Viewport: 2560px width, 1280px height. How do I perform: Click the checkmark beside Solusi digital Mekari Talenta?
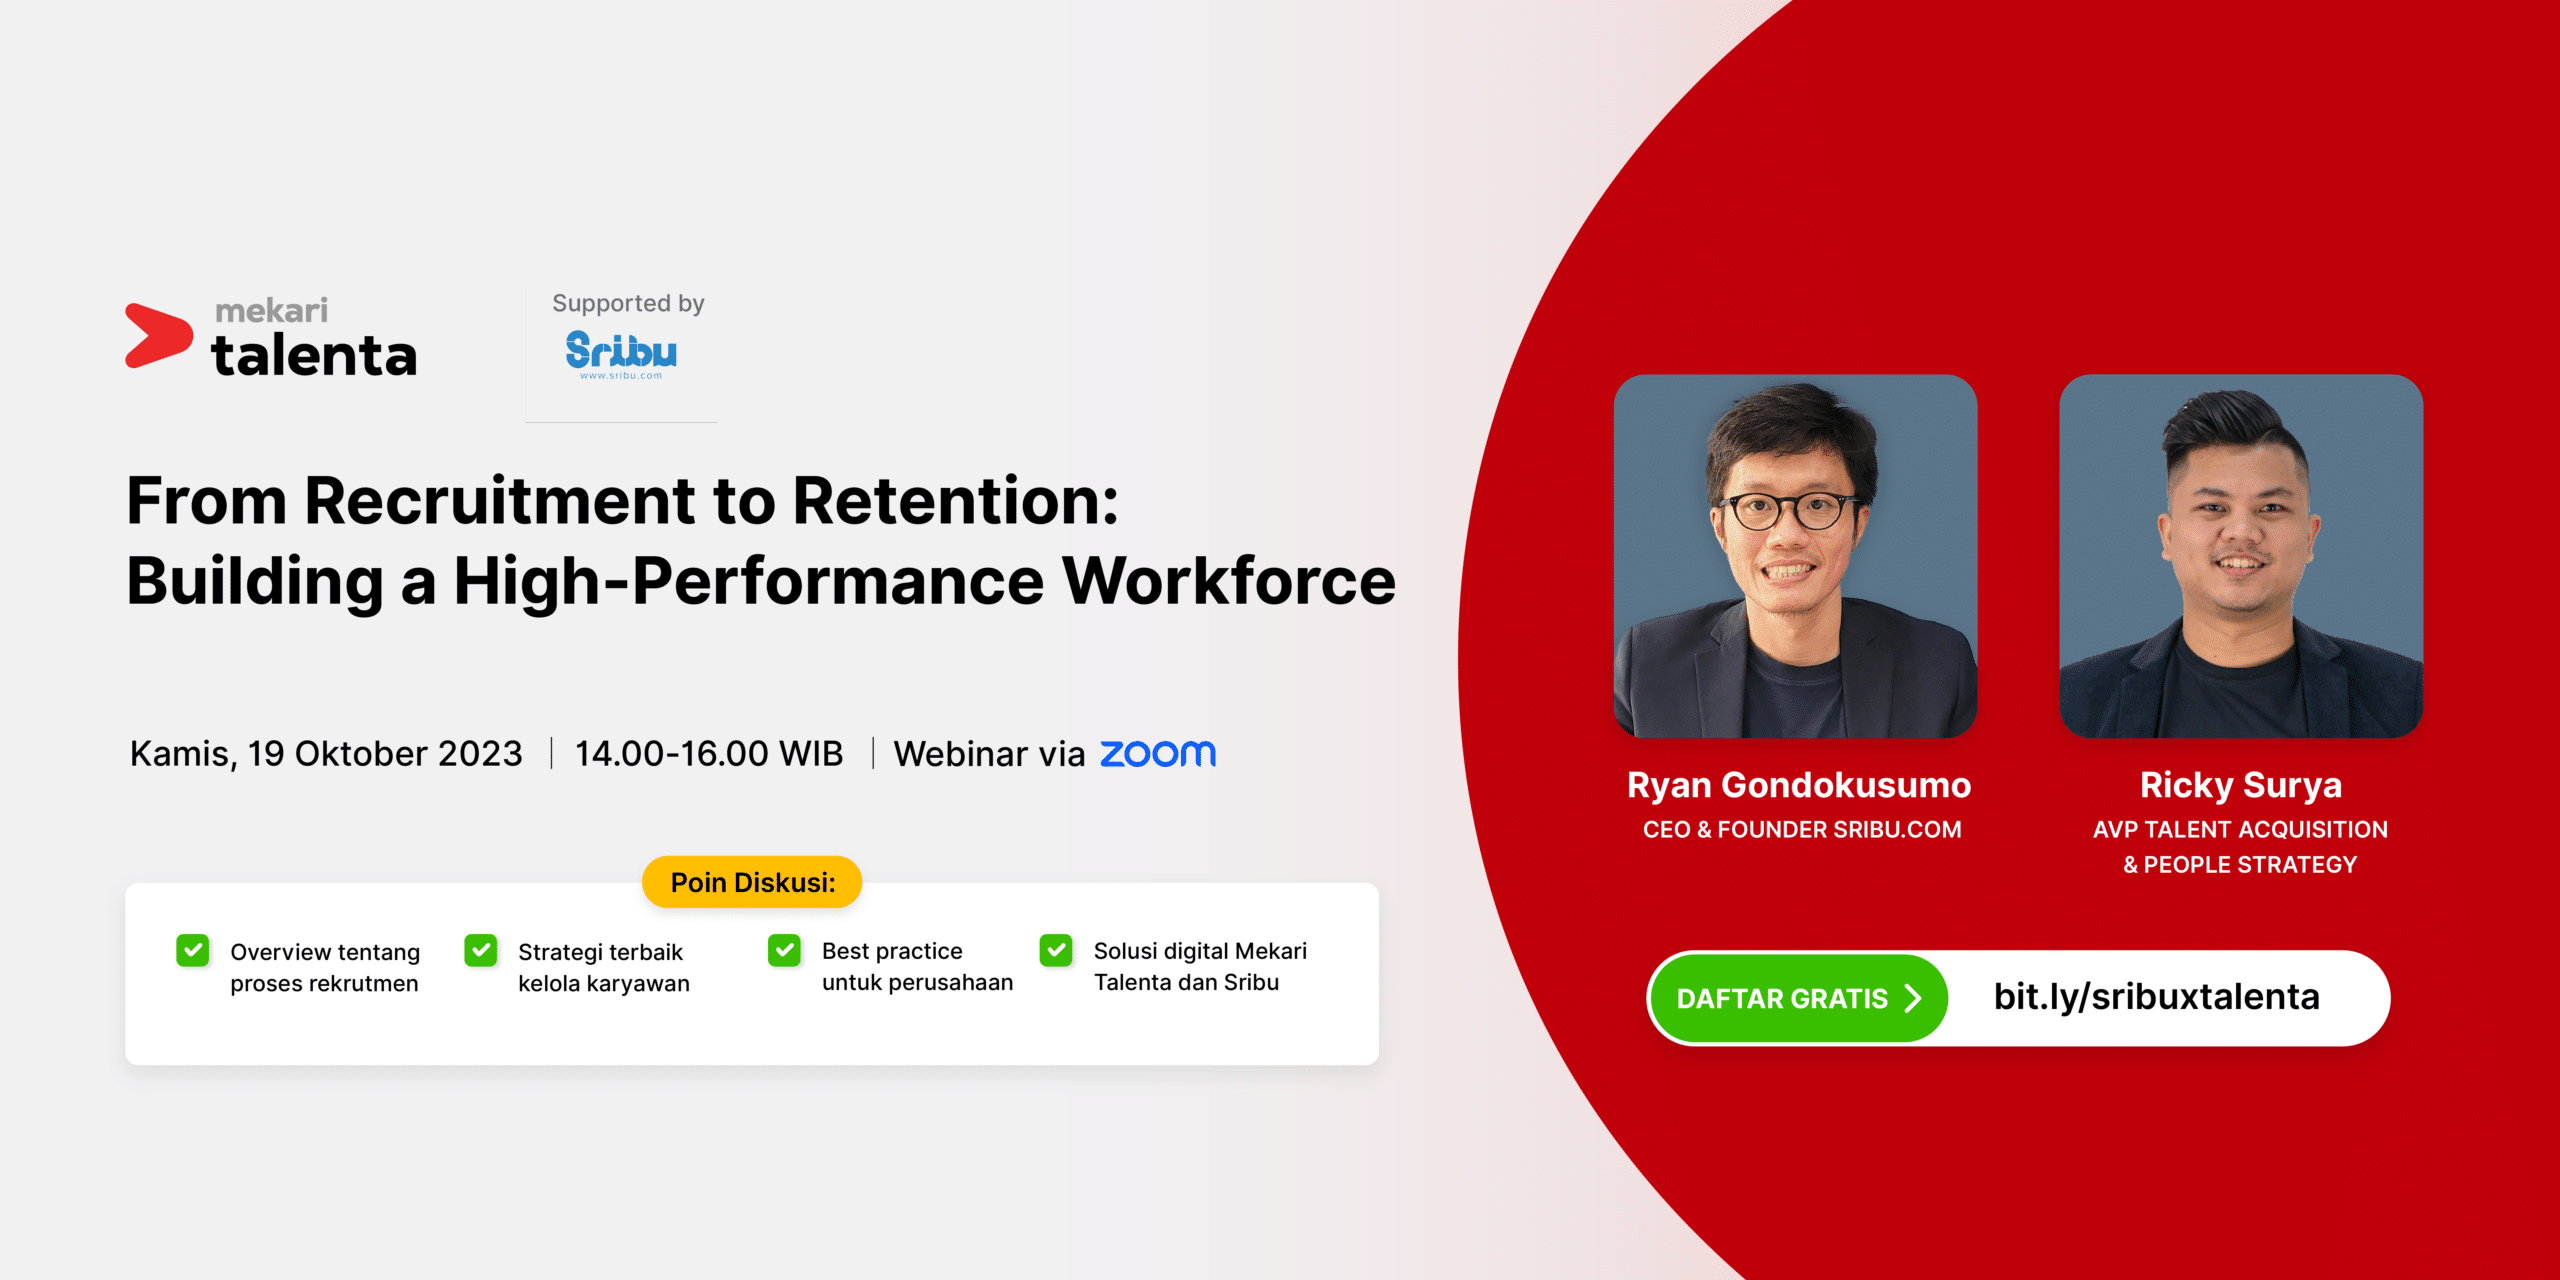click(1056, 950)
